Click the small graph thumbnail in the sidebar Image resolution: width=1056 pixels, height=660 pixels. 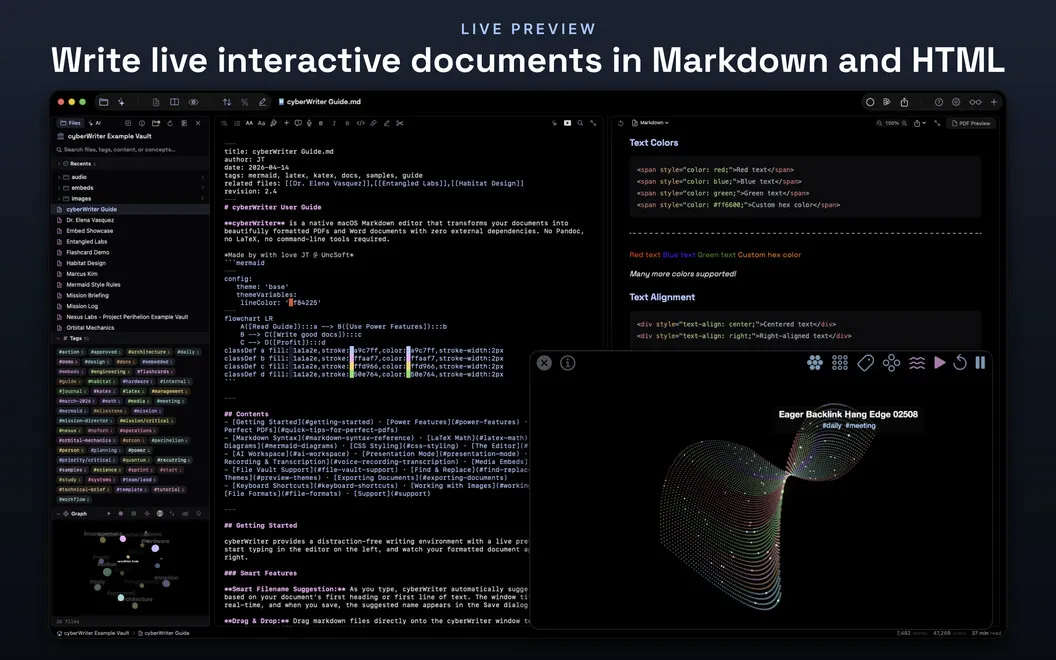(x=130, y=569)
